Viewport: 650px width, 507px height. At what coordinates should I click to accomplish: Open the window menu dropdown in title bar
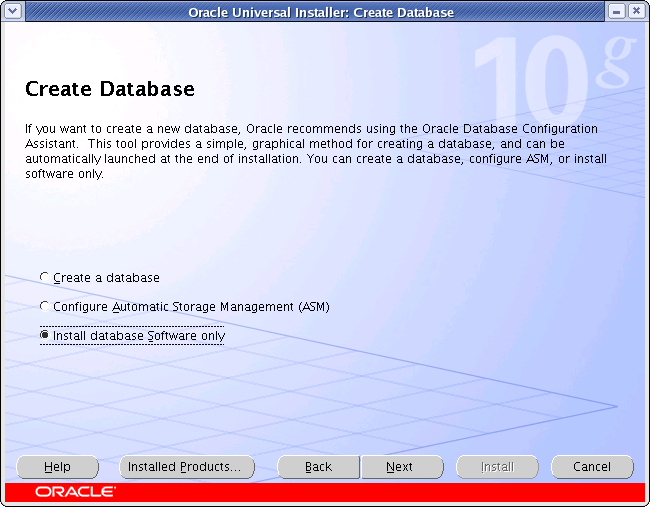[x=12, y=10]
